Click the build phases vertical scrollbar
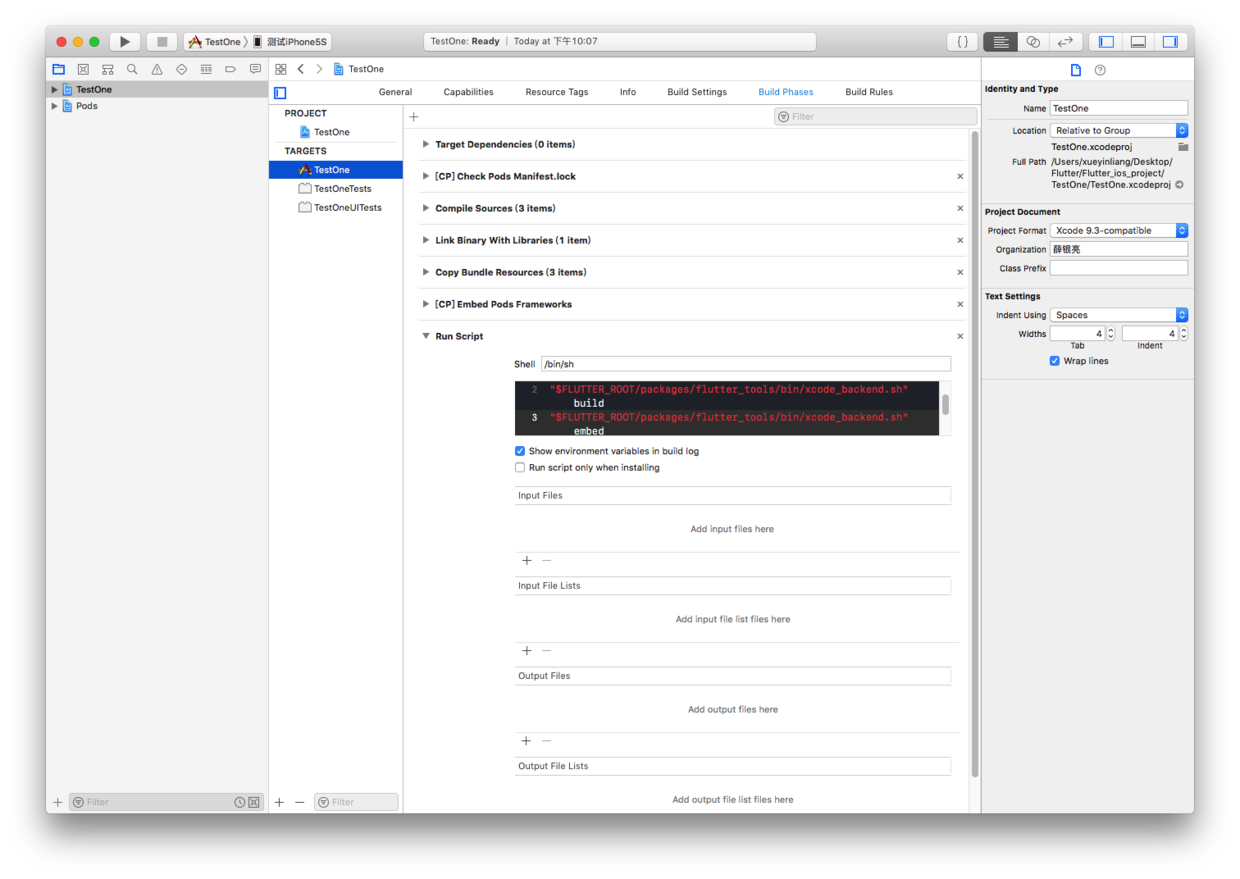This screenshot has height=879, width=1240. point(975,455)
